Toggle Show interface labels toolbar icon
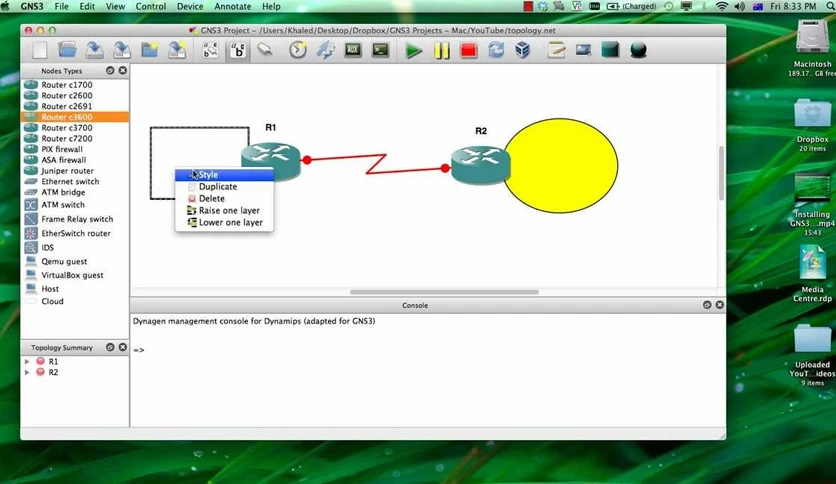Image resolution: width=836 pixels, height=484 pixels. 211,50
